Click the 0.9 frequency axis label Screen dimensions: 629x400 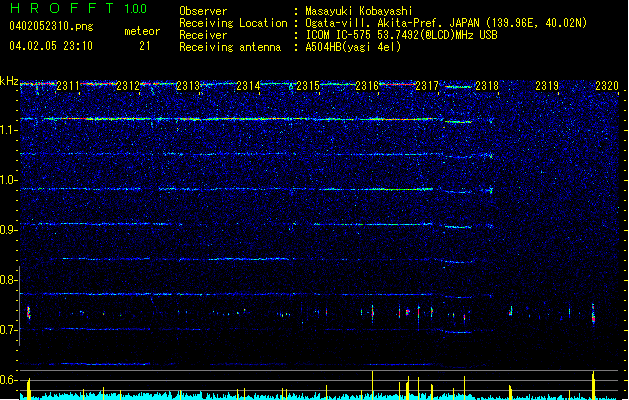(x=9, y=230)
